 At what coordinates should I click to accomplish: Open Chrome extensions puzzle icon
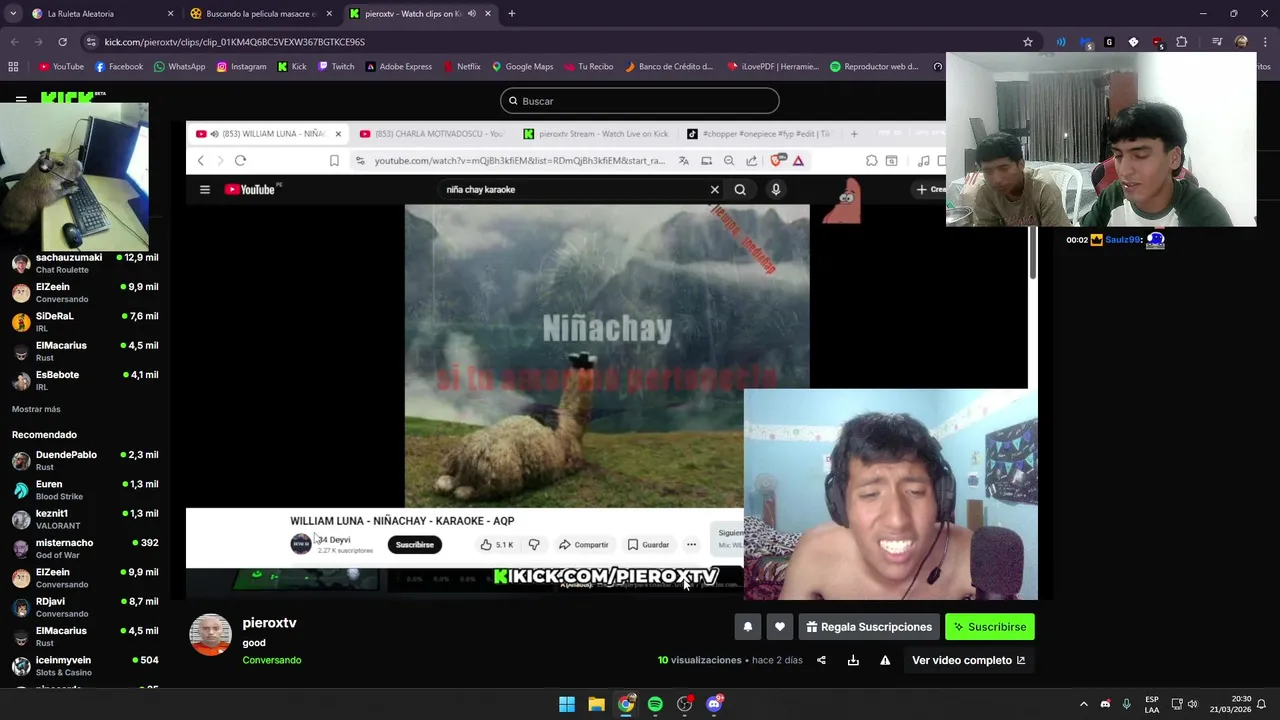1182,42
